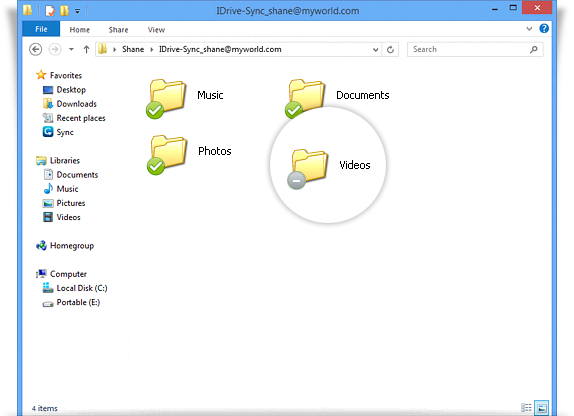Expand the ribbon with the chevron
The image size is (574, 416).
point(529,29)
